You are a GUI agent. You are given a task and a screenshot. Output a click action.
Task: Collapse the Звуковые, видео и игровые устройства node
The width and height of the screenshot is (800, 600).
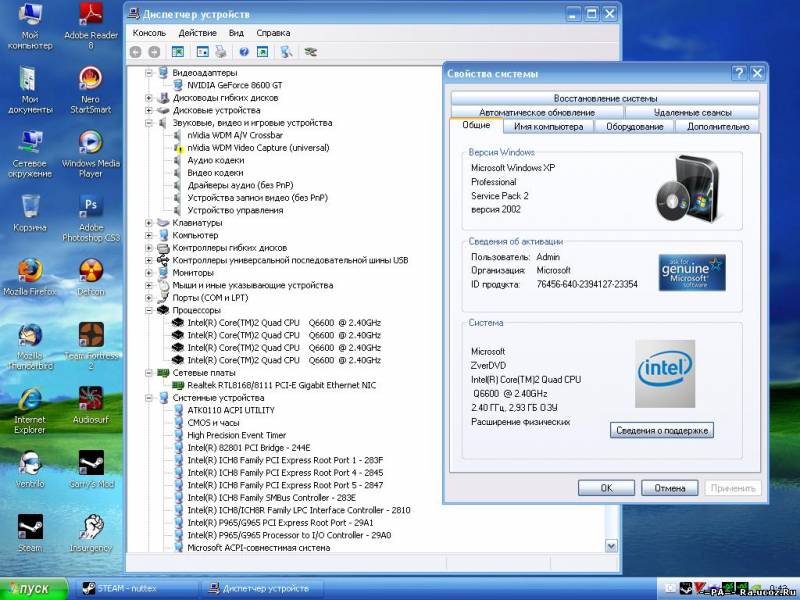pyautogui.click(x=148, y=123)
